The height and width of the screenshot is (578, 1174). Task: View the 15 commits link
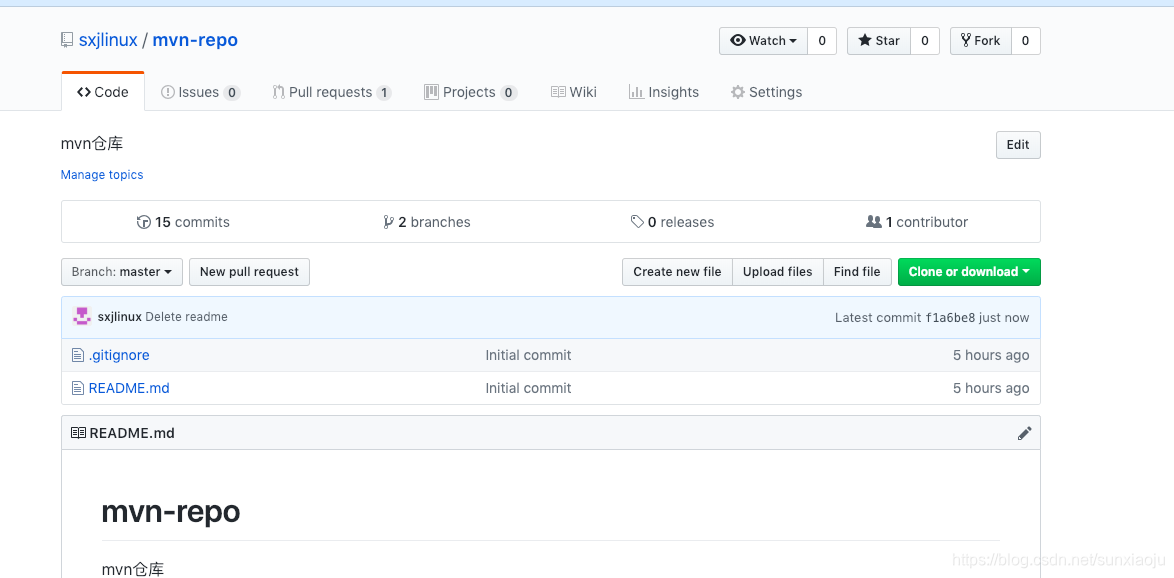click(183, 222)
